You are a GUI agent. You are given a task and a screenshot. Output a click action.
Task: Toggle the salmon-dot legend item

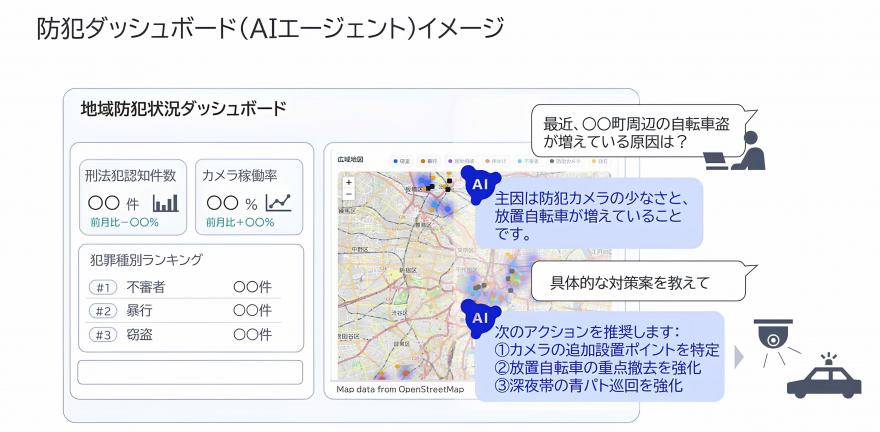click(494, 161)
